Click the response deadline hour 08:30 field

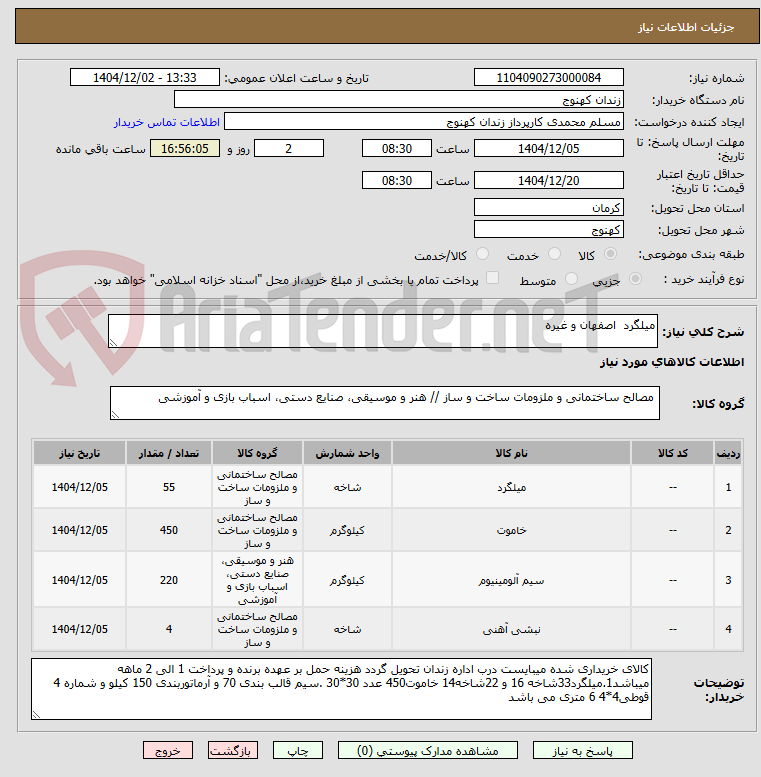(x=397, y=148)
